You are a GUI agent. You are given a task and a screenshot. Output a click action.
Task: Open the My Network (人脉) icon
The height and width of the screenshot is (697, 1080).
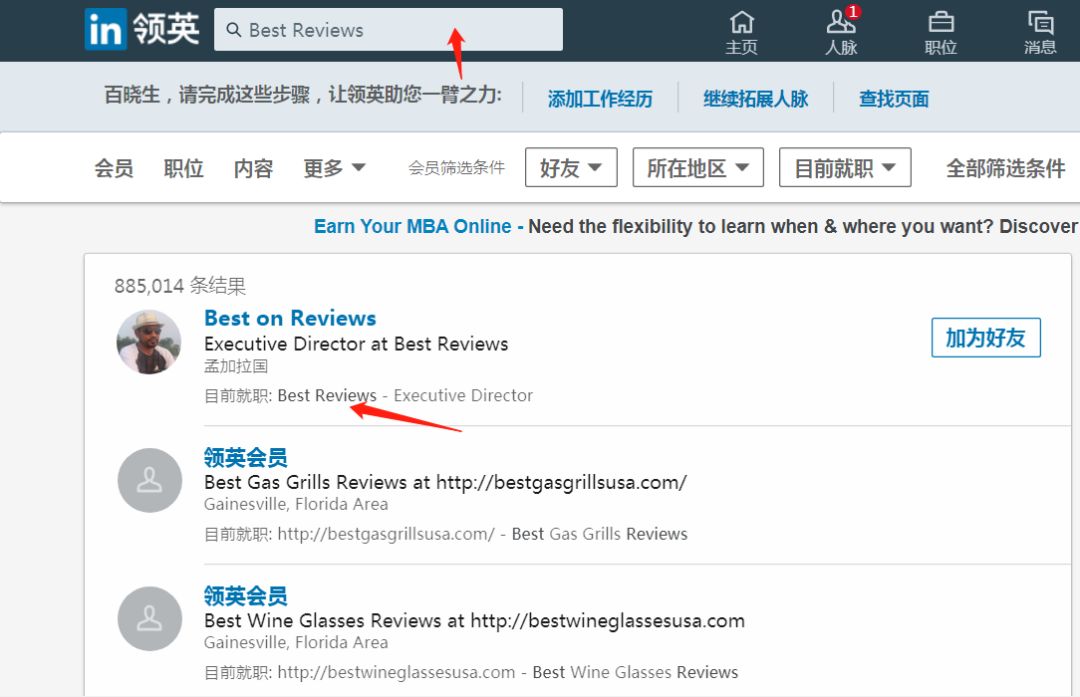click(841, 23)
